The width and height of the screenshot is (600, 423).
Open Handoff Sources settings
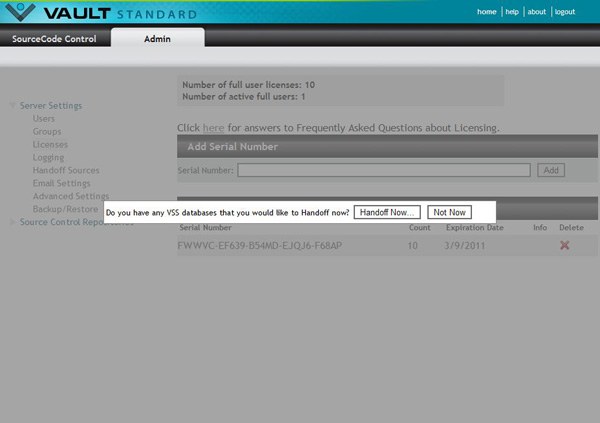66,171
